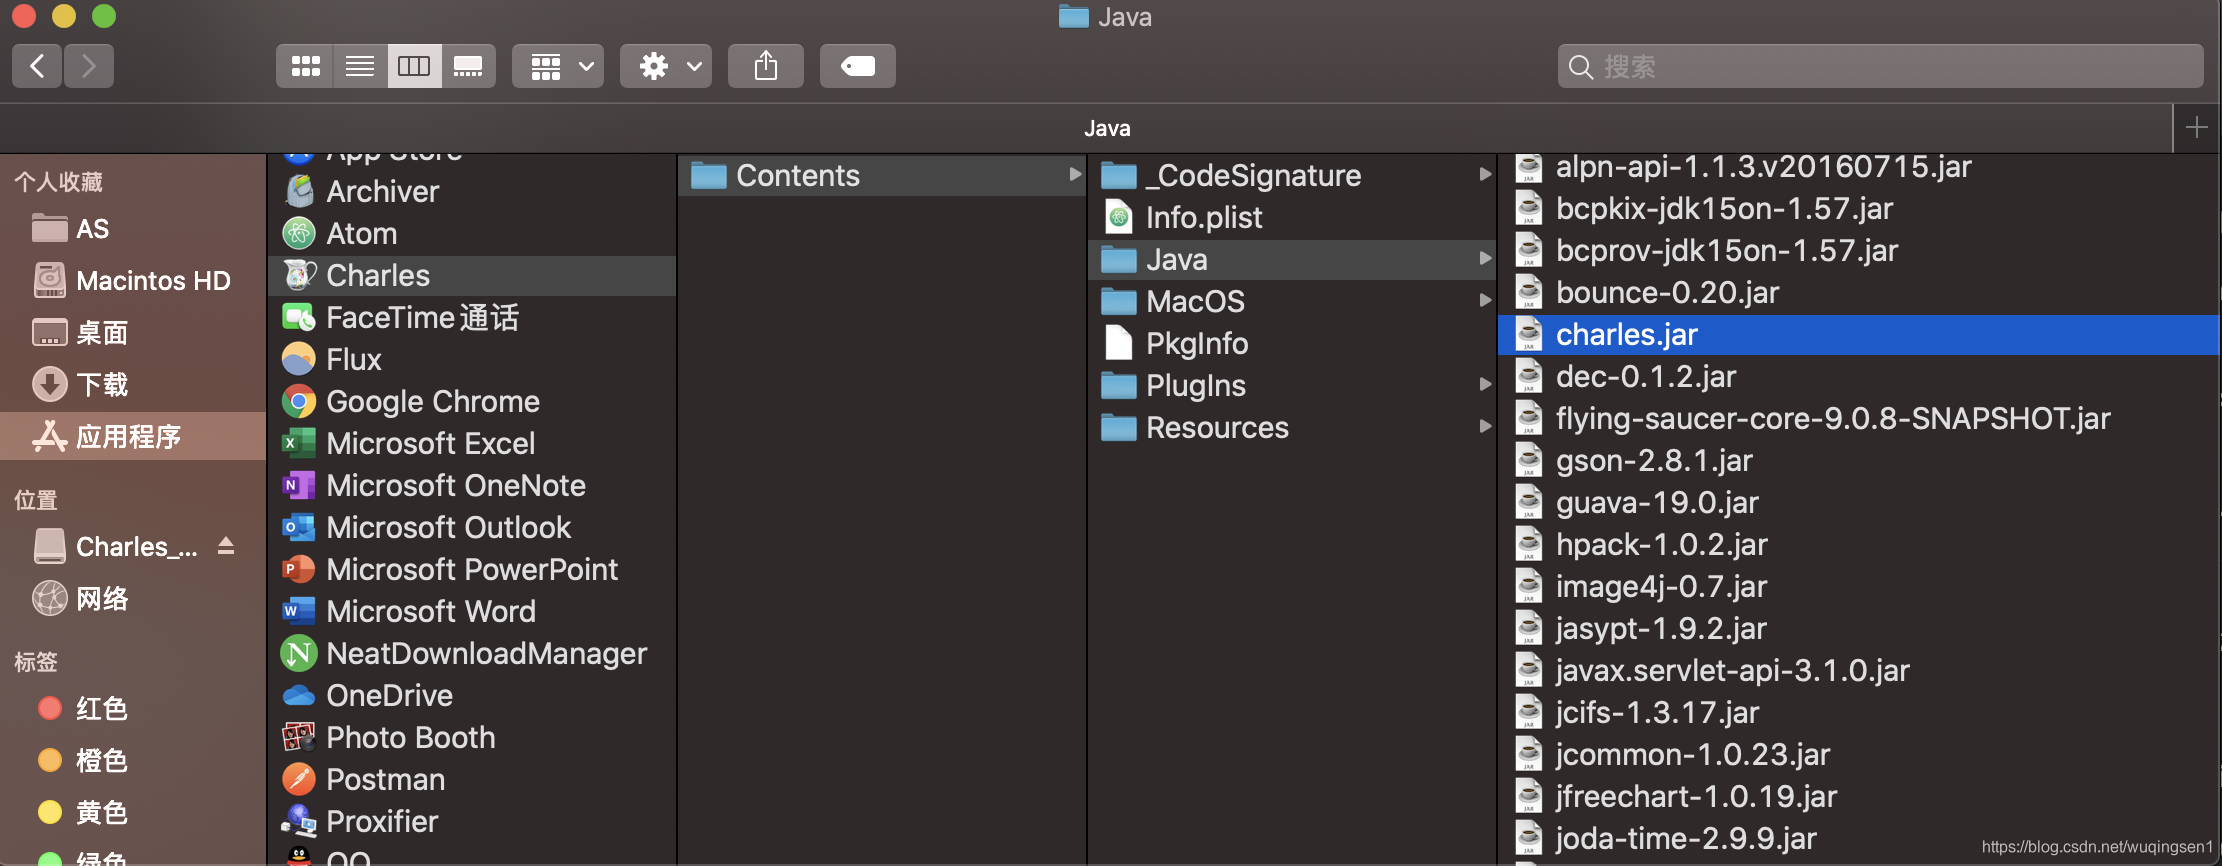Select the orange tag 橙色
The width and height of the screenshot is (2222, 866).
(132, 760)
